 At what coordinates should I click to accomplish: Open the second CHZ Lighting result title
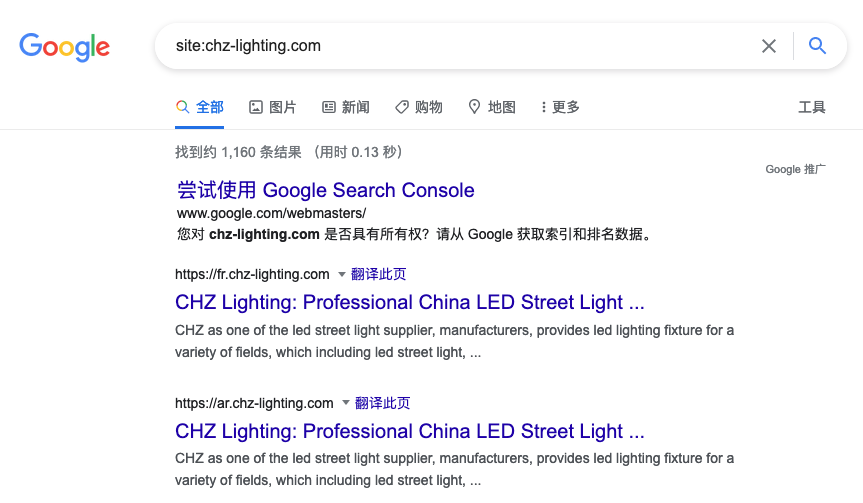coord(409,431)
